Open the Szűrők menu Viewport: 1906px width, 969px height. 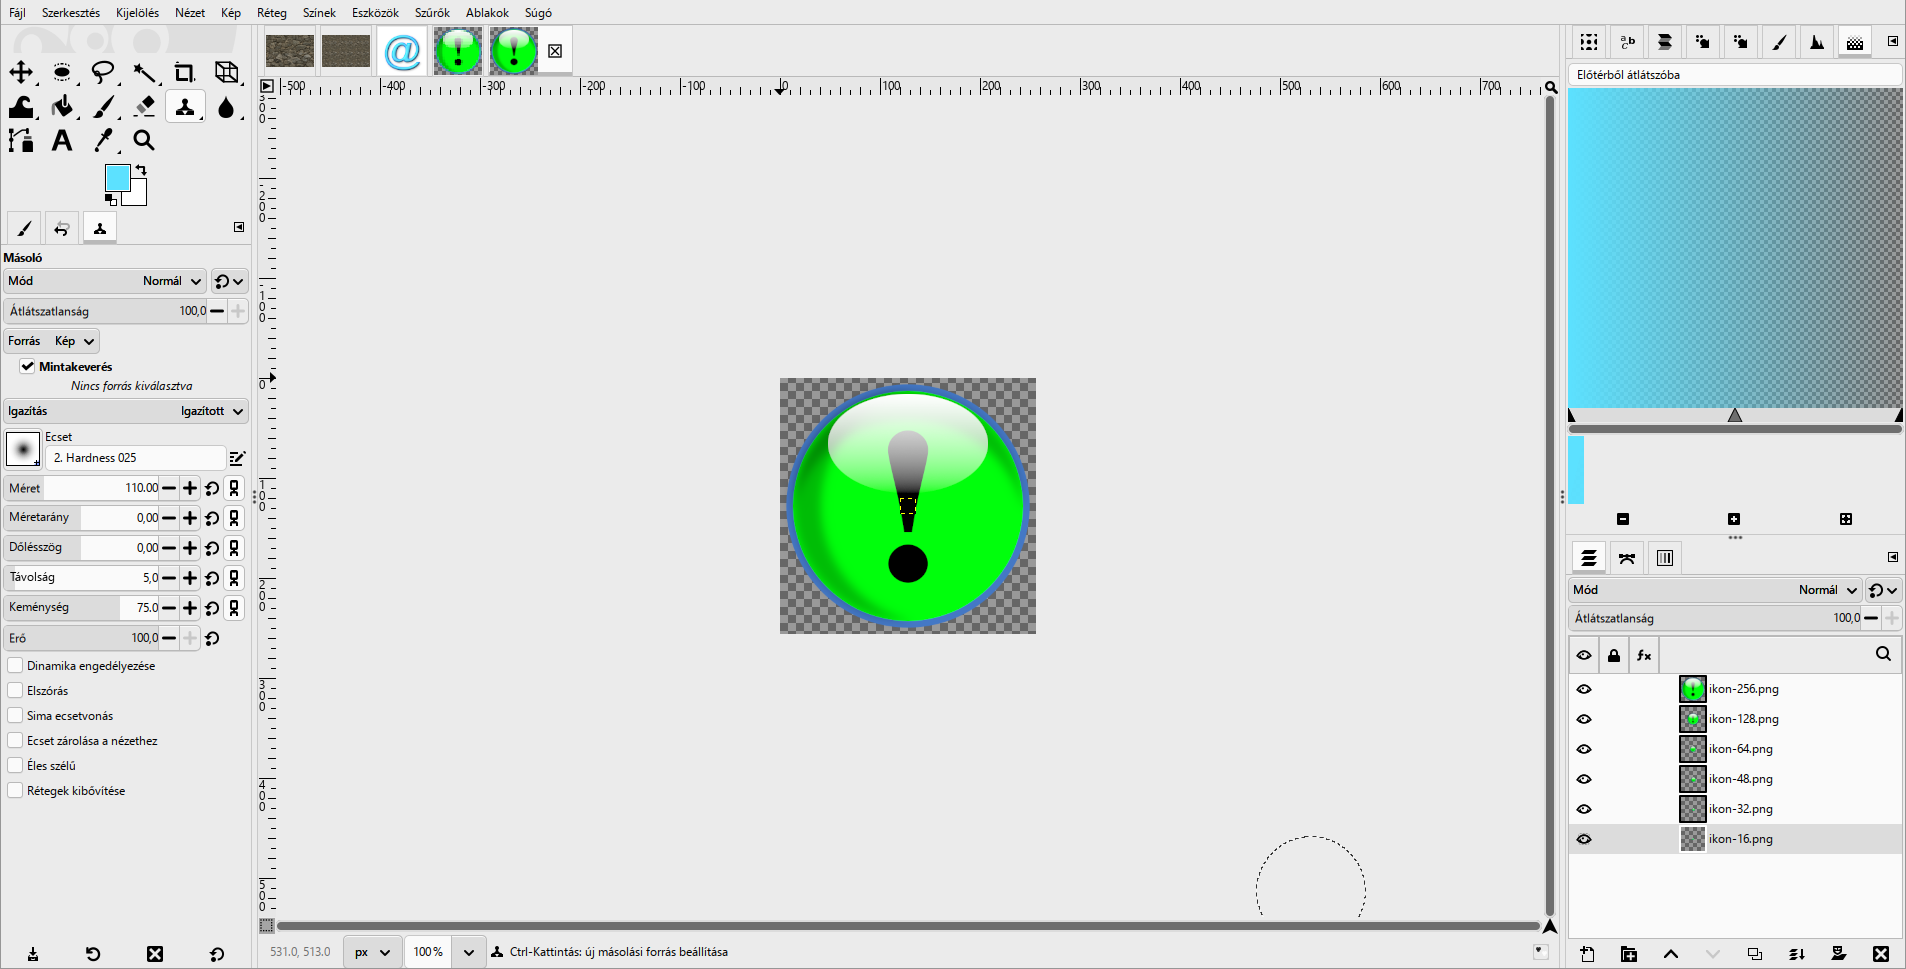(432, 13)
